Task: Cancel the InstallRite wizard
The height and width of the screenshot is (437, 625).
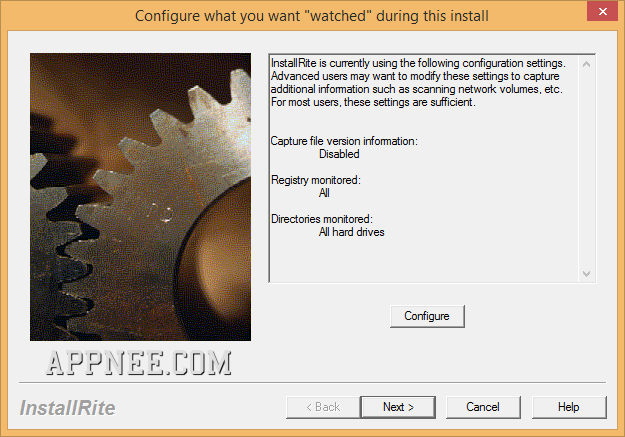Action: tap(483, 407)
